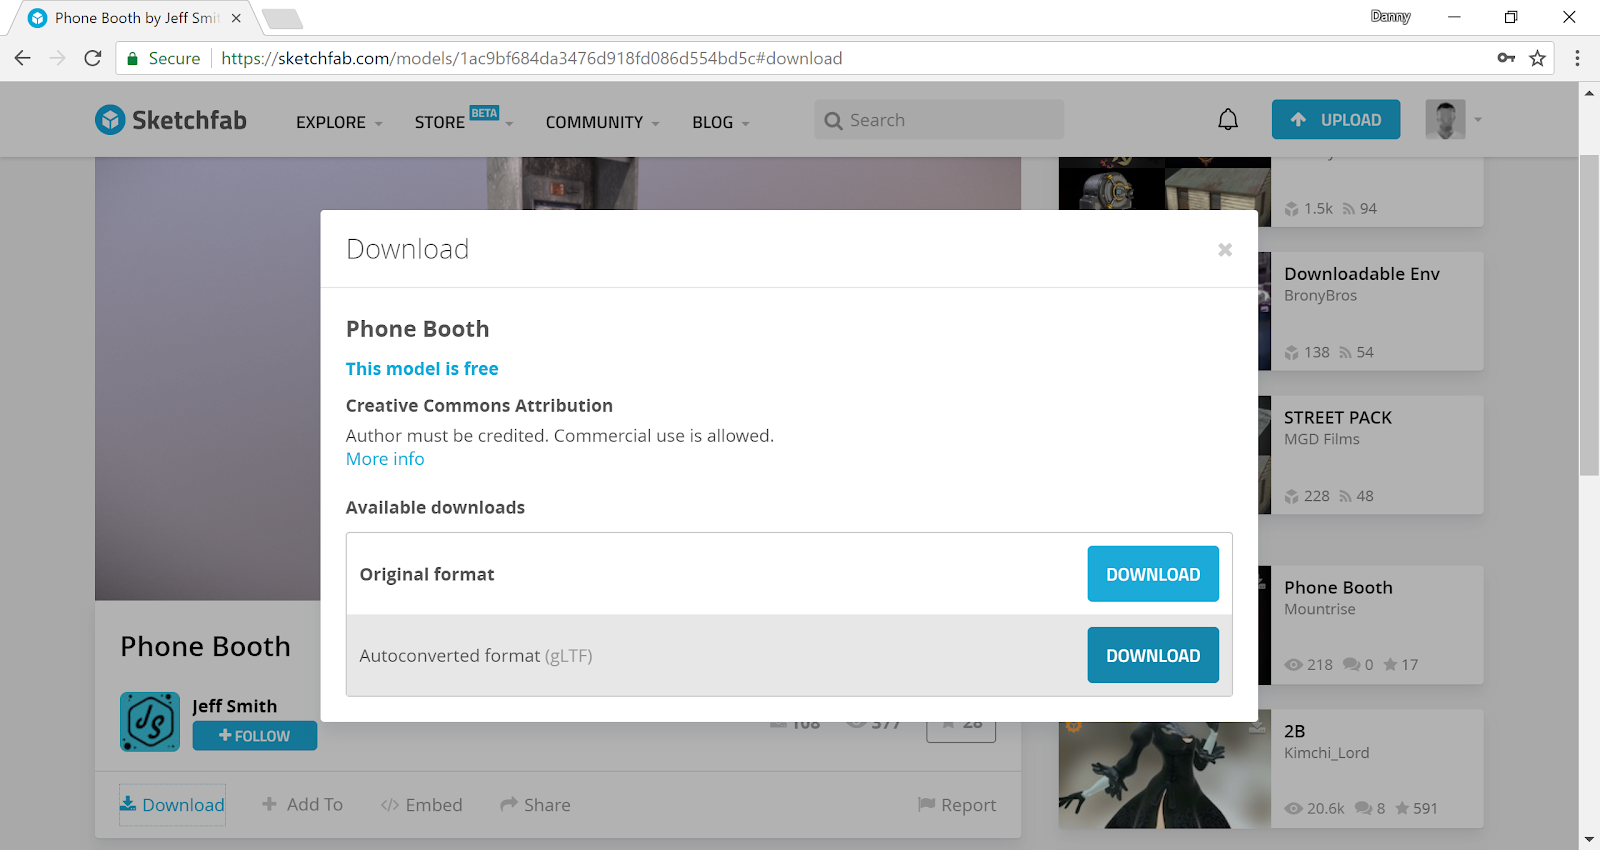The height and width of the screenshot is (850, 1600).
Task: Expand the COMMUNITY menu
Action: pyautogui.click(x=602, y=122)
